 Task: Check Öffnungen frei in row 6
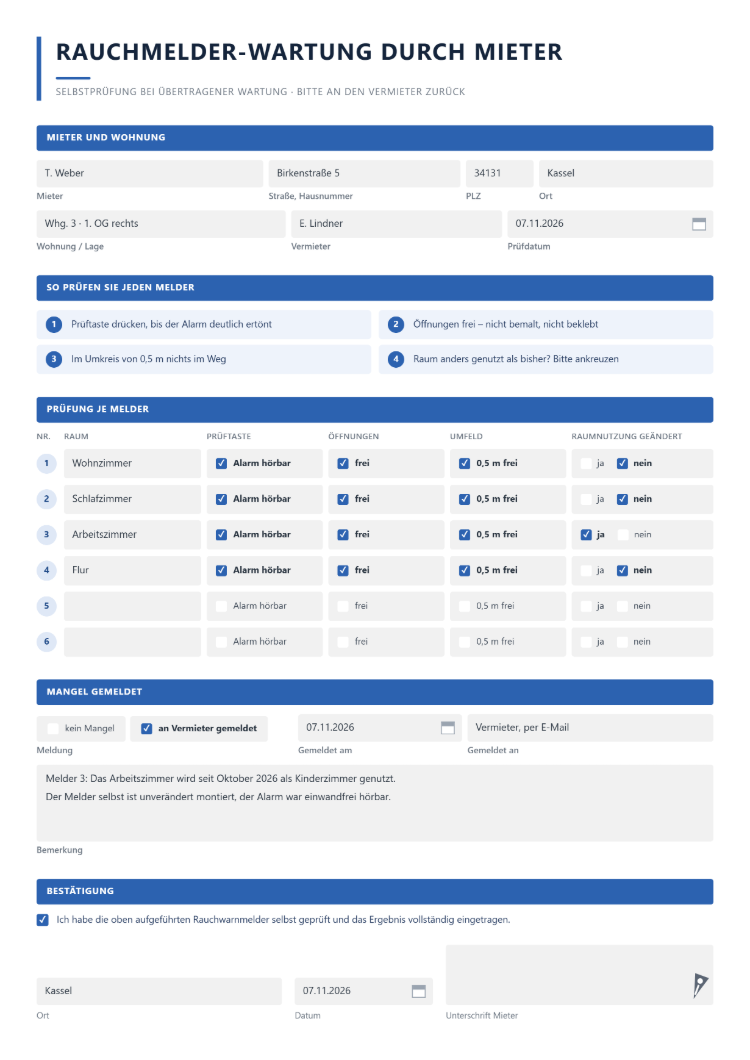(343, 642)
